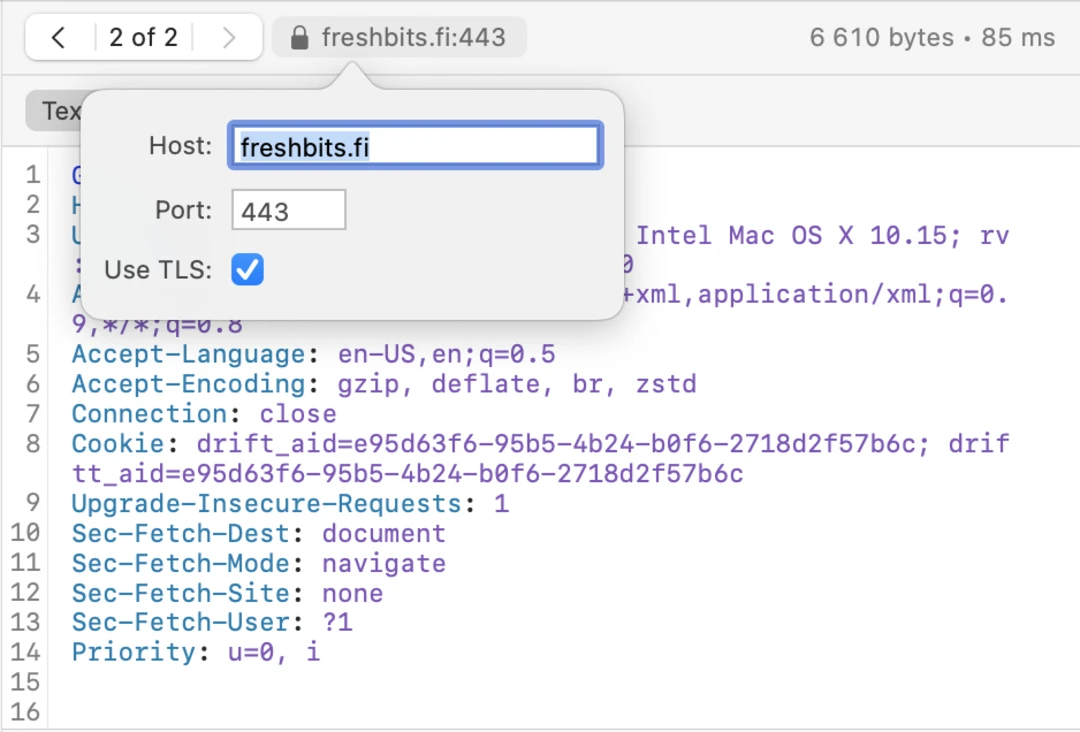Go back to the previous request
The width and height of the screenshot is (1080, 732).
click(x=58, y=38)
